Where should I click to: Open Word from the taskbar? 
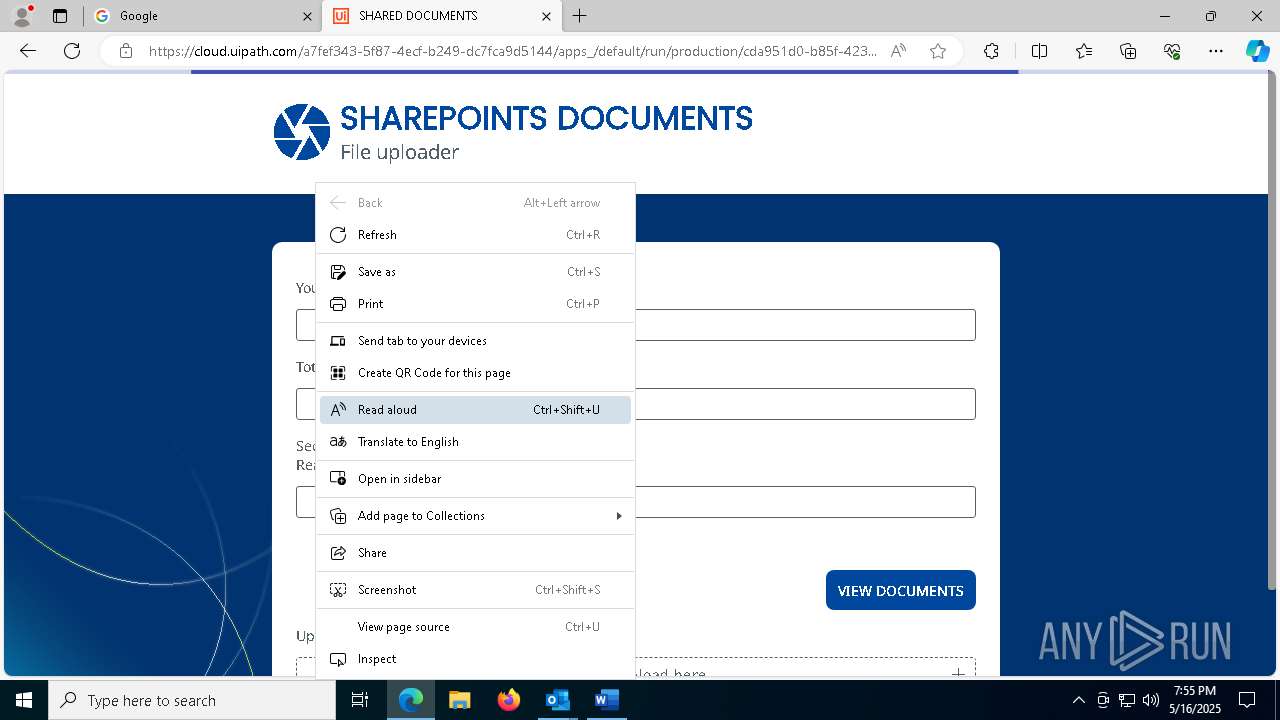pos(606,700)
